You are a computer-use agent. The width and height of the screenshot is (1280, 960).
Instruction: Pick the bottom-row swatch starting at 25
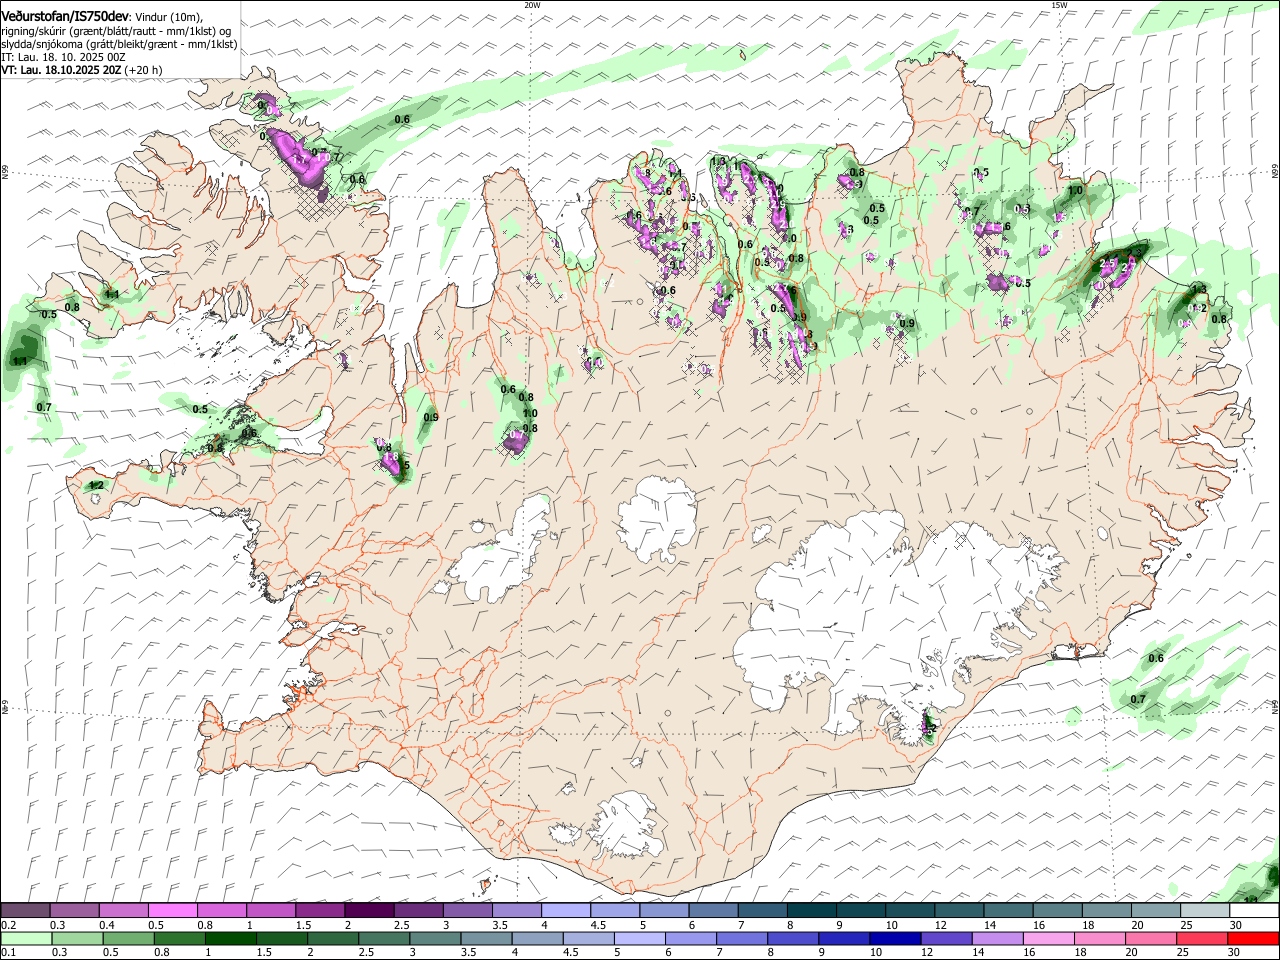coord(1200,939)
